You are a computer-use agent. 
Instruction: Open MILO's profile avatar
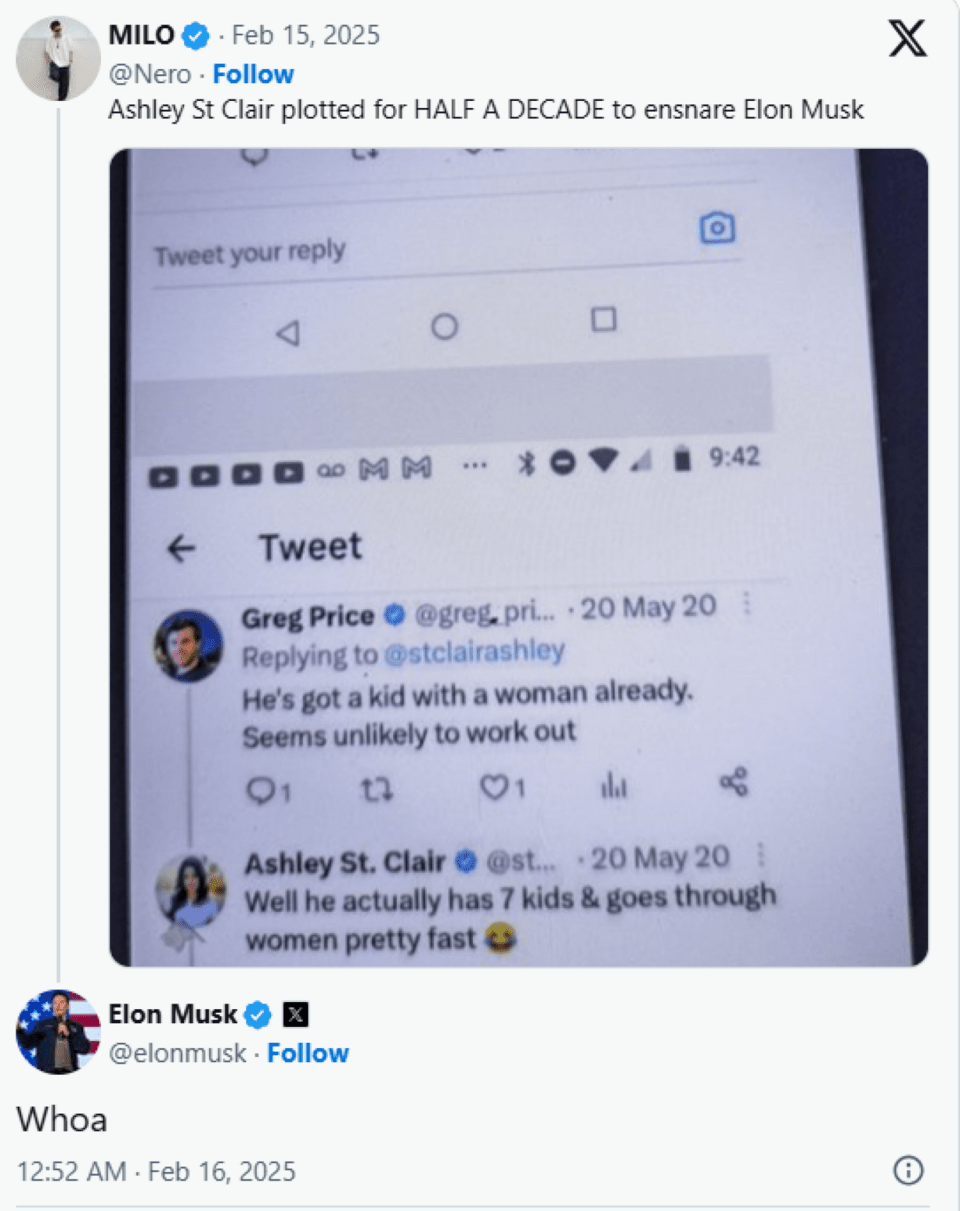click(58, 58)
